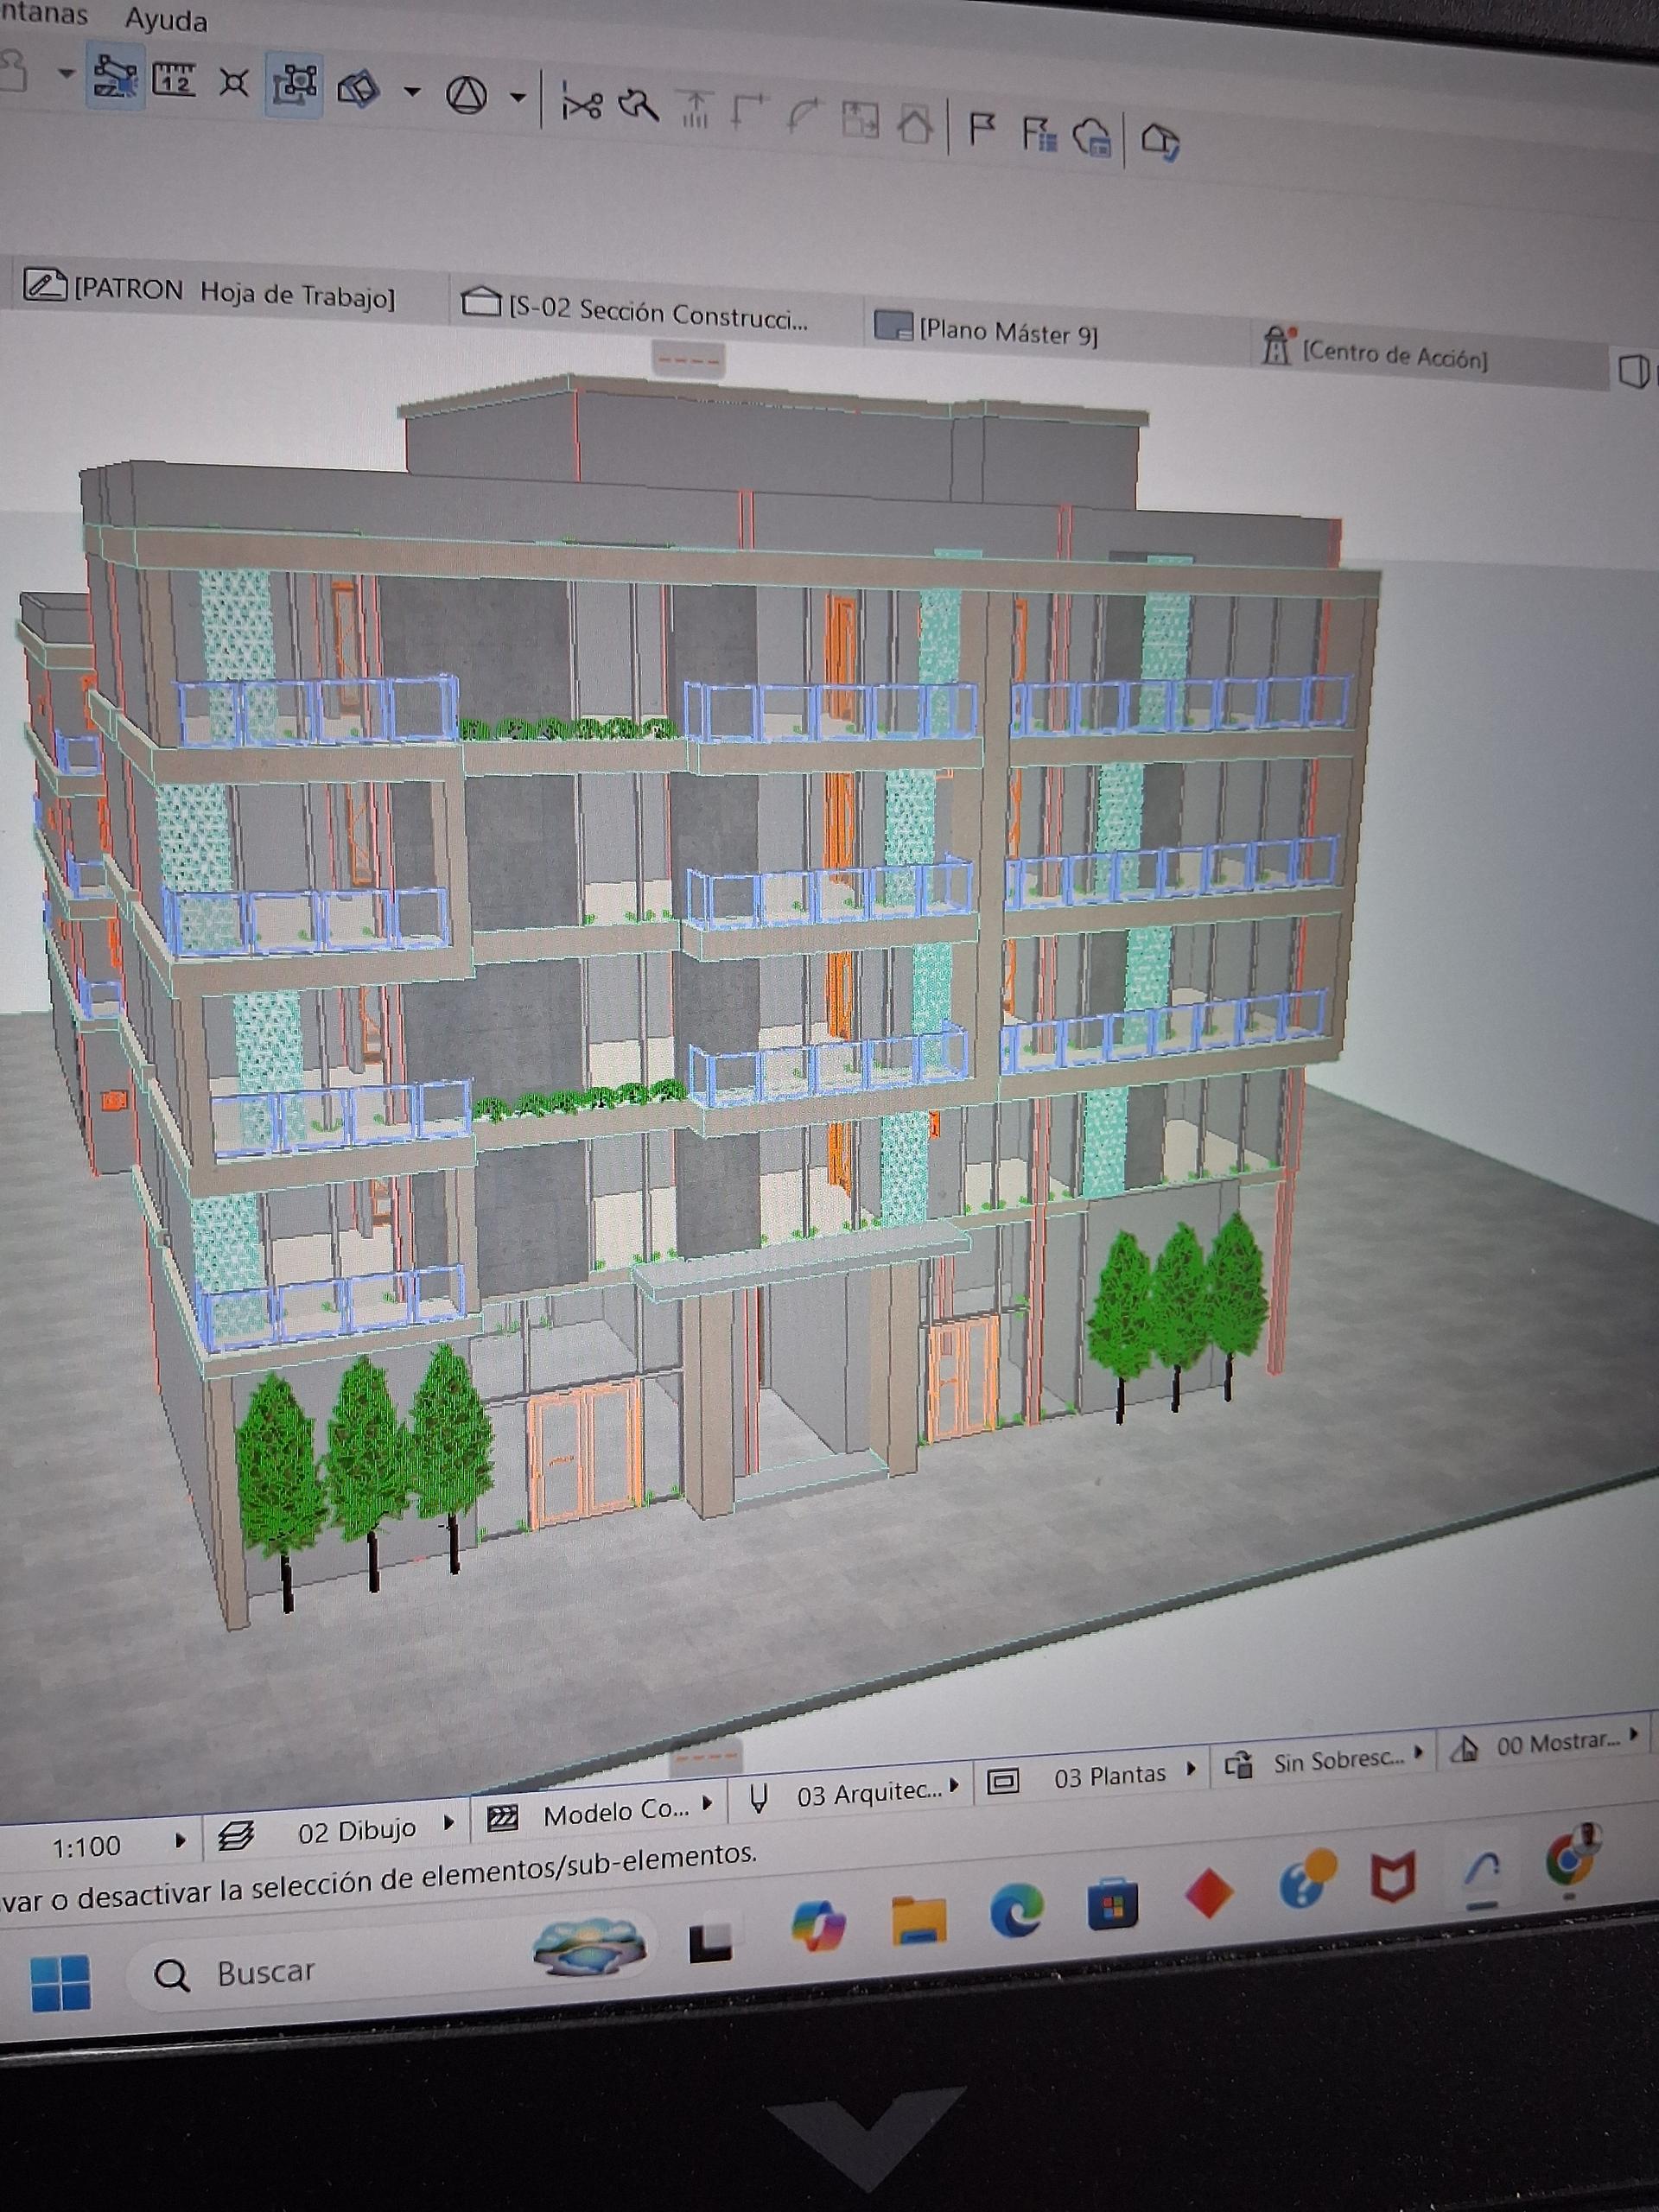Toggle the group suspend selection icon
Image resolution: width=1659 pixels, height=2212 pixels.
pos(296,84)
